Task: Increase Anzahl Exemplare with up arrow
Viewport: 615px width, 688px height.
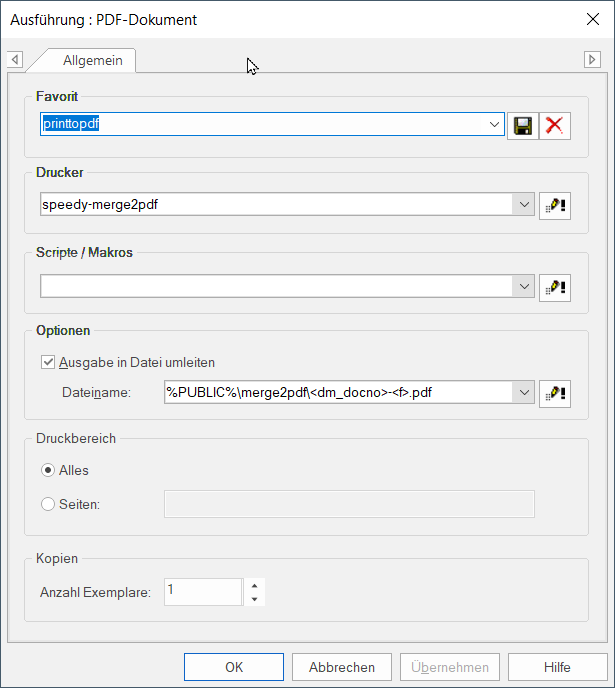Action: (255, 585)
